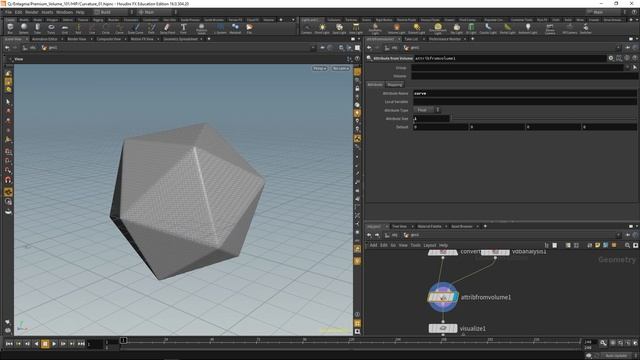The height and width of the screenshot is (360, 640).
Task: Select the Box shelf tool
Action: pyautogui.click(x=10, y=29)
